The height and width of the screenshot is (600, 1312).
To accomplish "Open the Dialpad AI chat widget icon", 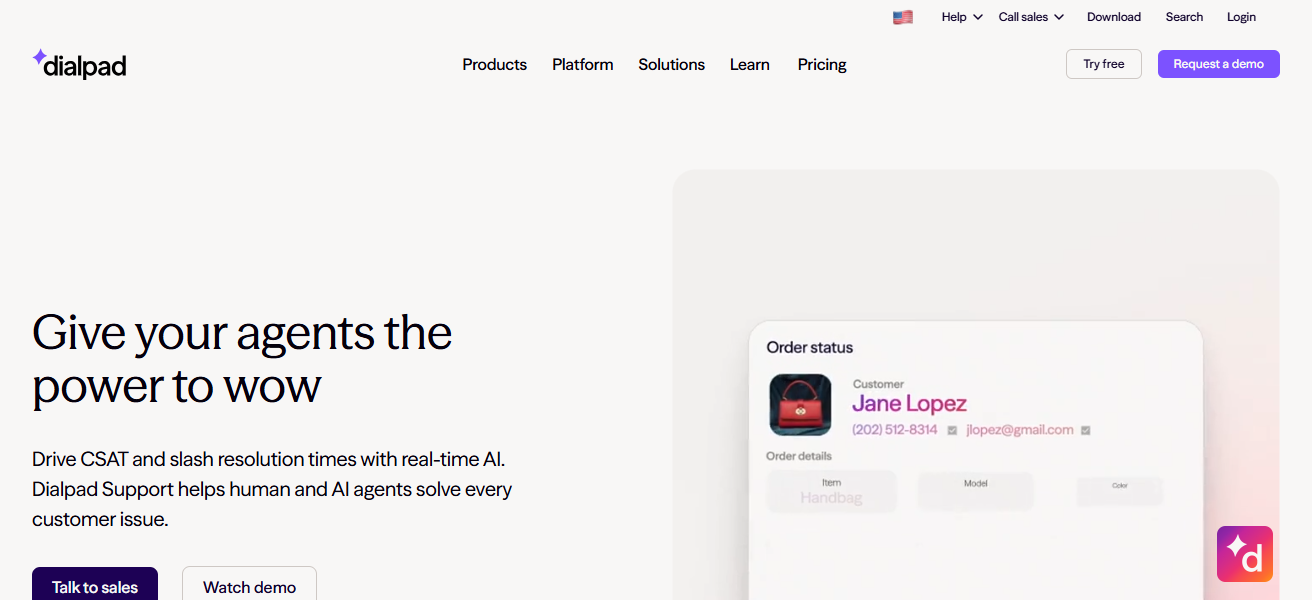I will point(1245,554).
